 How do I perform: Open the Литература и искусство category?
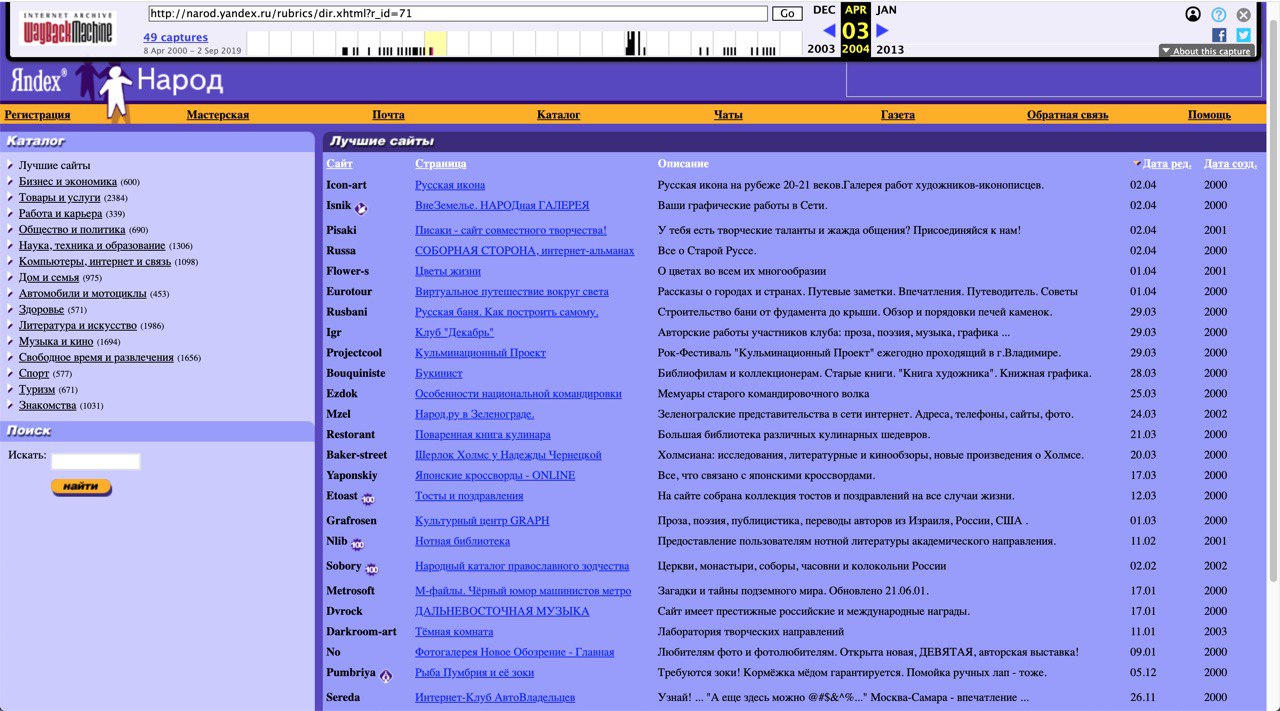coord(78,326)
